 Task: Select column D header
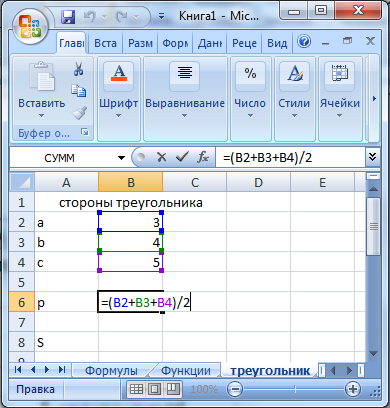tap(258, 182)
